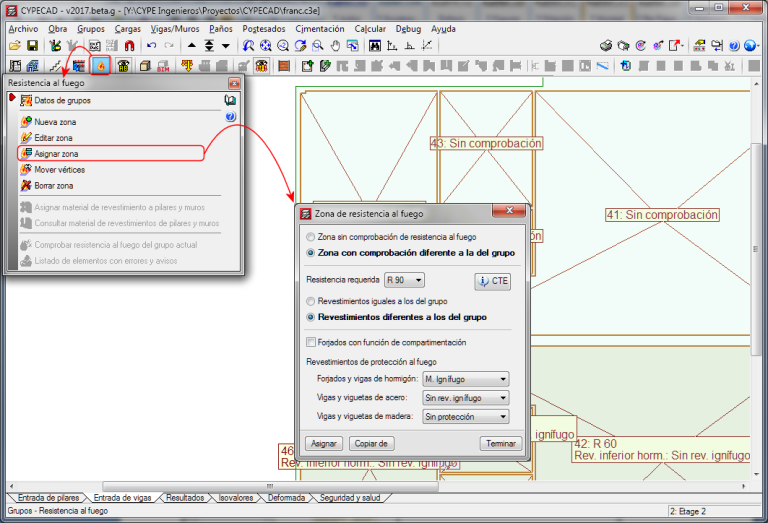Select the Pan hand tool icon

tap(335, 46)
